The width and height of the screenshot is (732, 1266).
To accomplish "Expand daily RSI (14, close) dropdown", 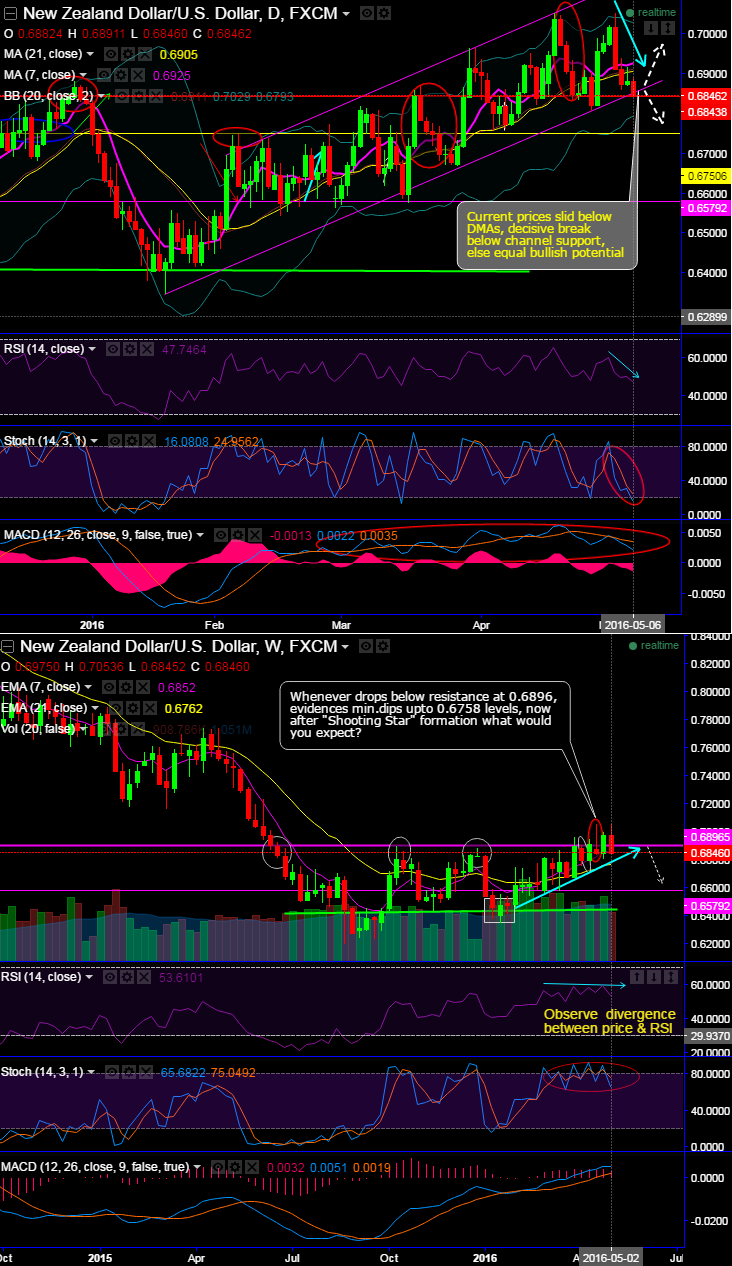I will point(92,349).
